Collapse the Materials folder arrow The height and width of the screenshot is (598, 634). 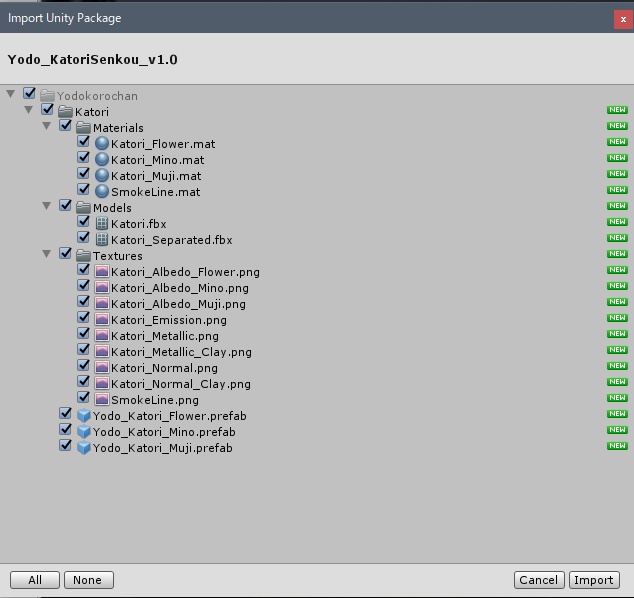46,126
